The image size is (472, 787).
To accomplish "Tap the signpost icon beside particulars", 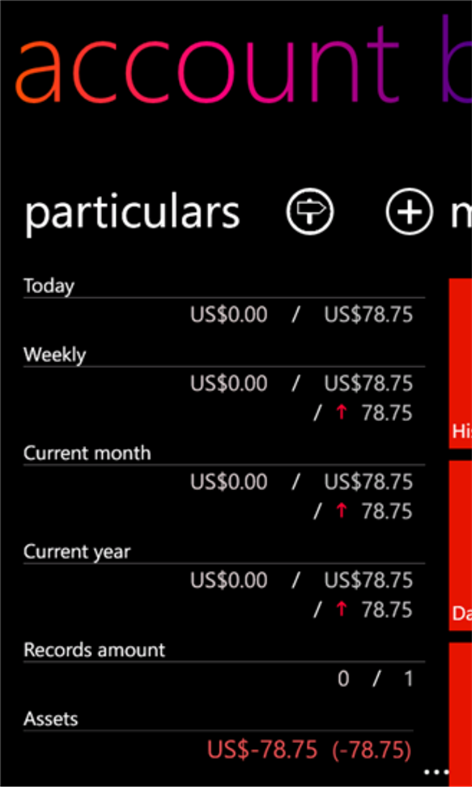I will 310,212.
